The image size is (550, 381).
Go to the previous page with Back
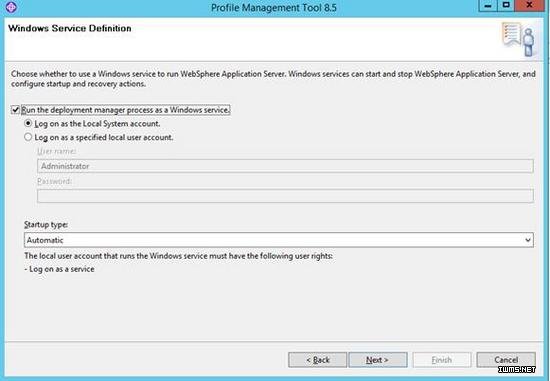click(x=317, y=360)
